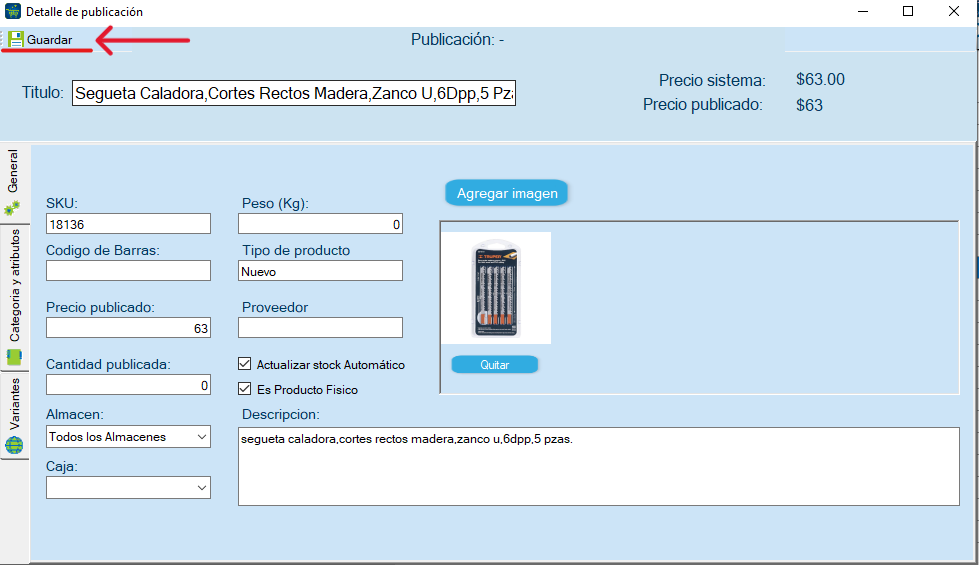
Task: Click the app icon in title bar
Action: tap(12, 11)
